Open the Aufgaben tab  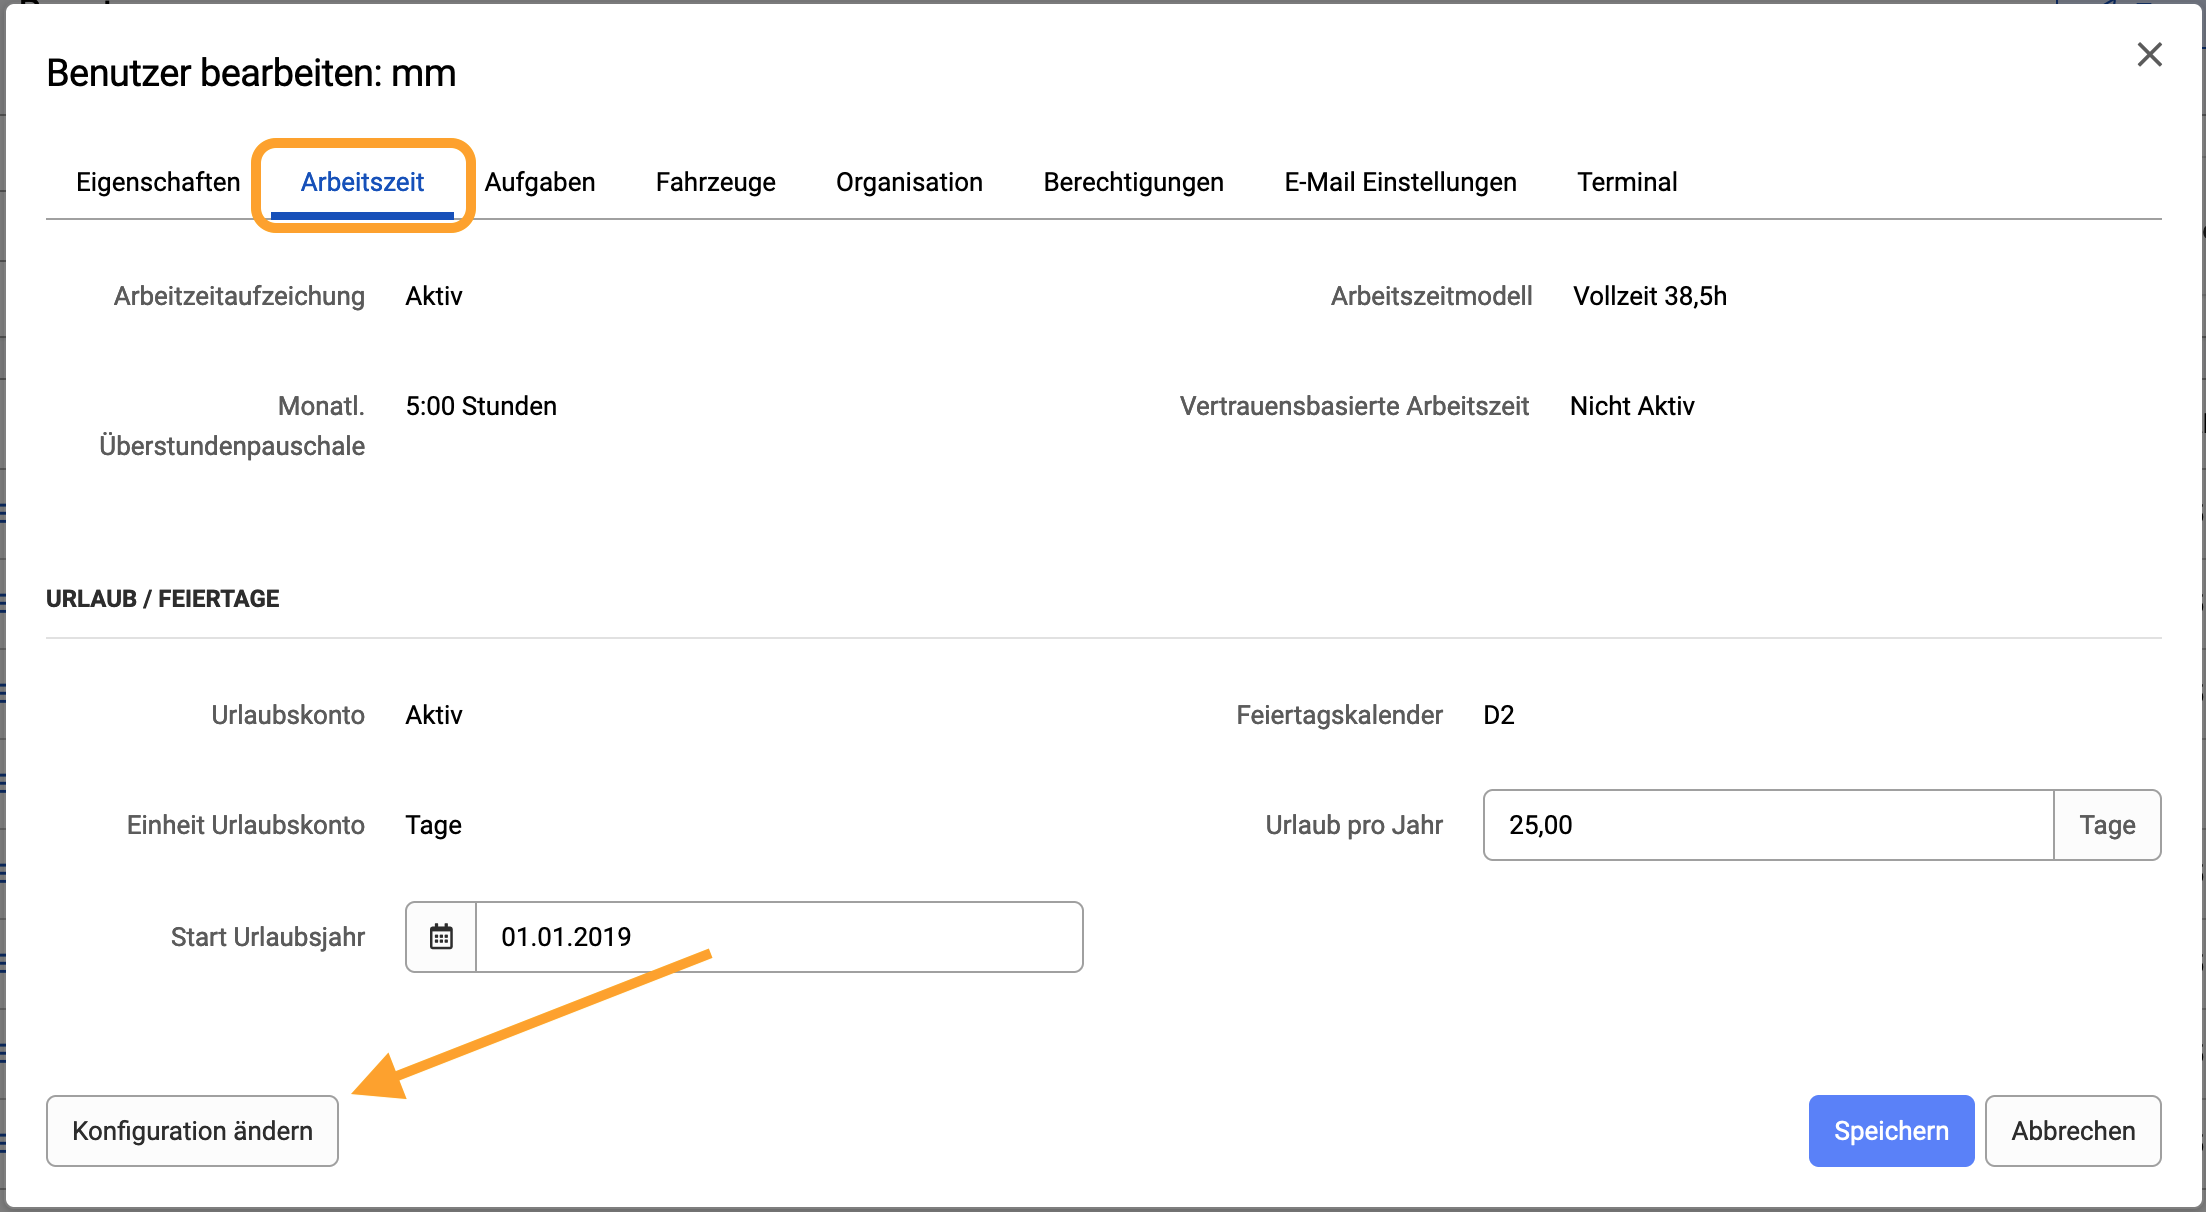pos(540,182)
